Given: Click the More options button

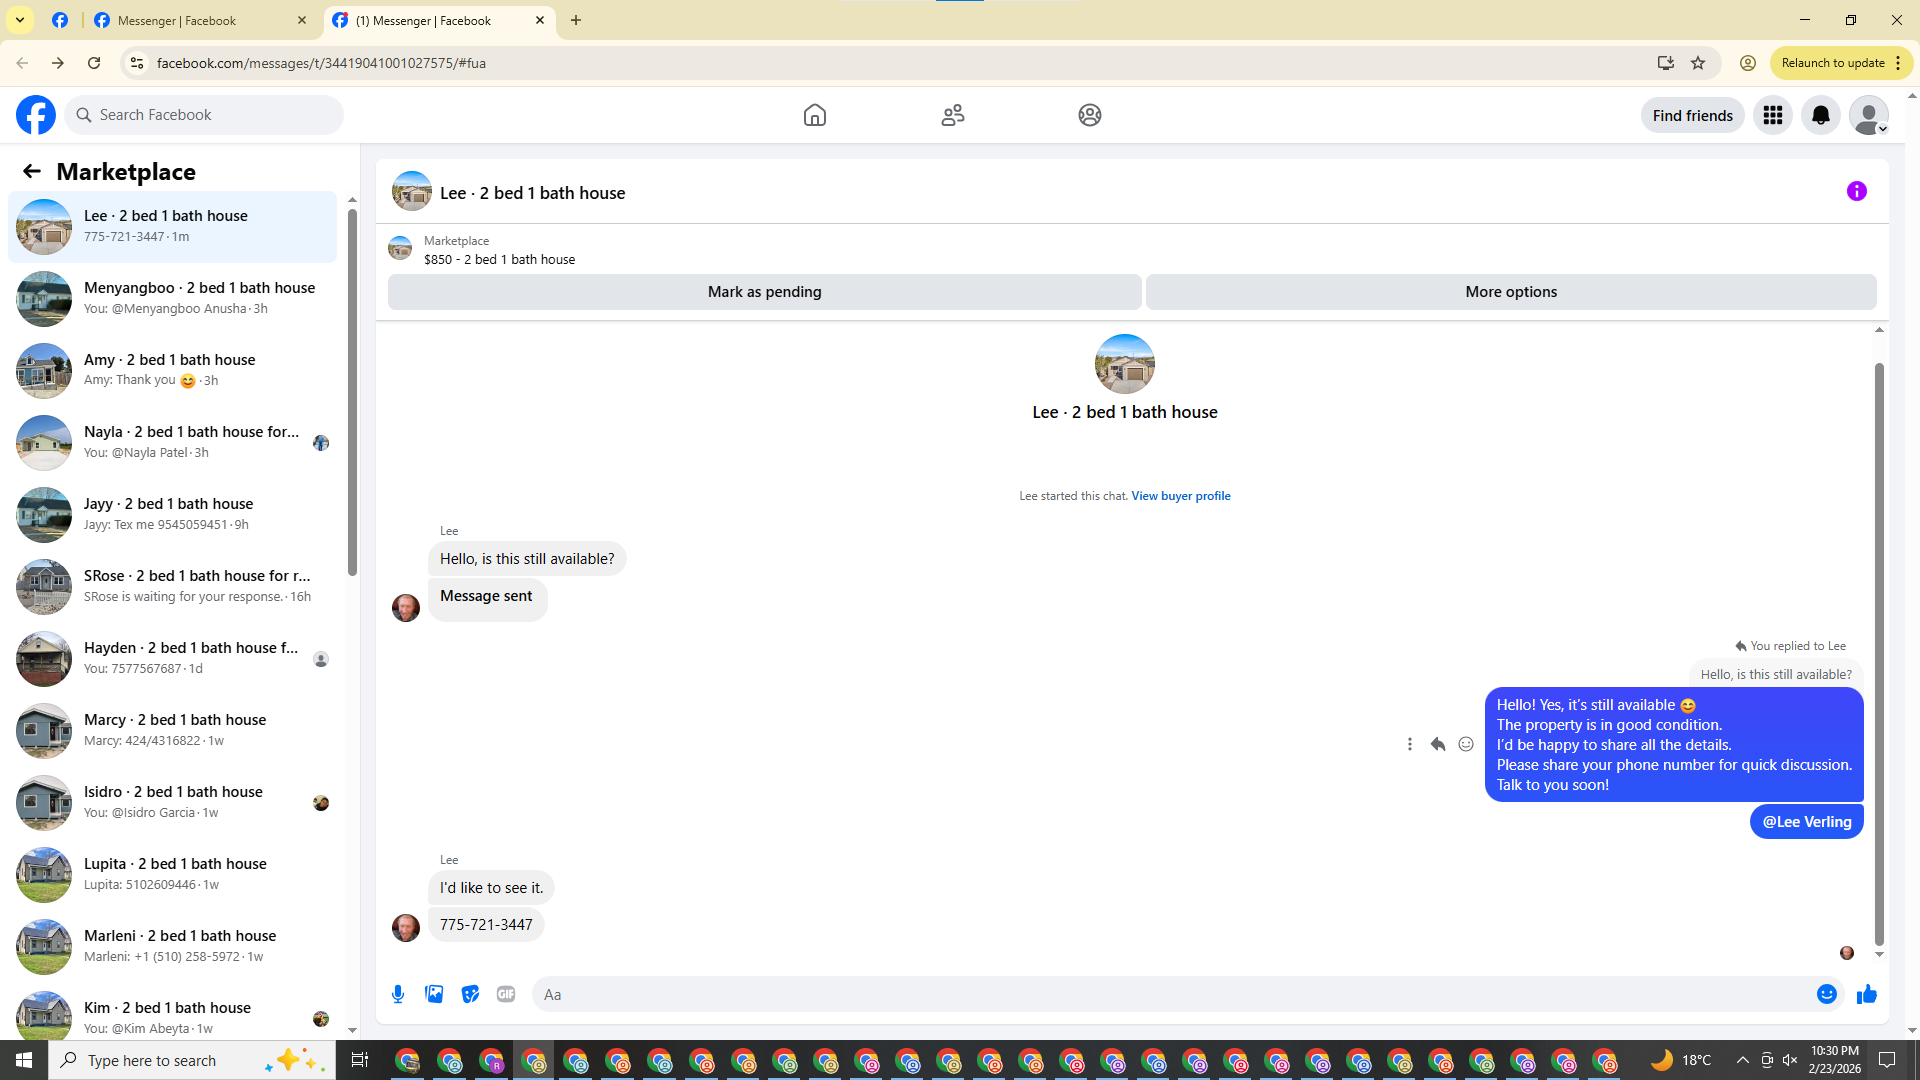Looking at the screenshot, I should pyautogui.click(x=1510, y=292).
